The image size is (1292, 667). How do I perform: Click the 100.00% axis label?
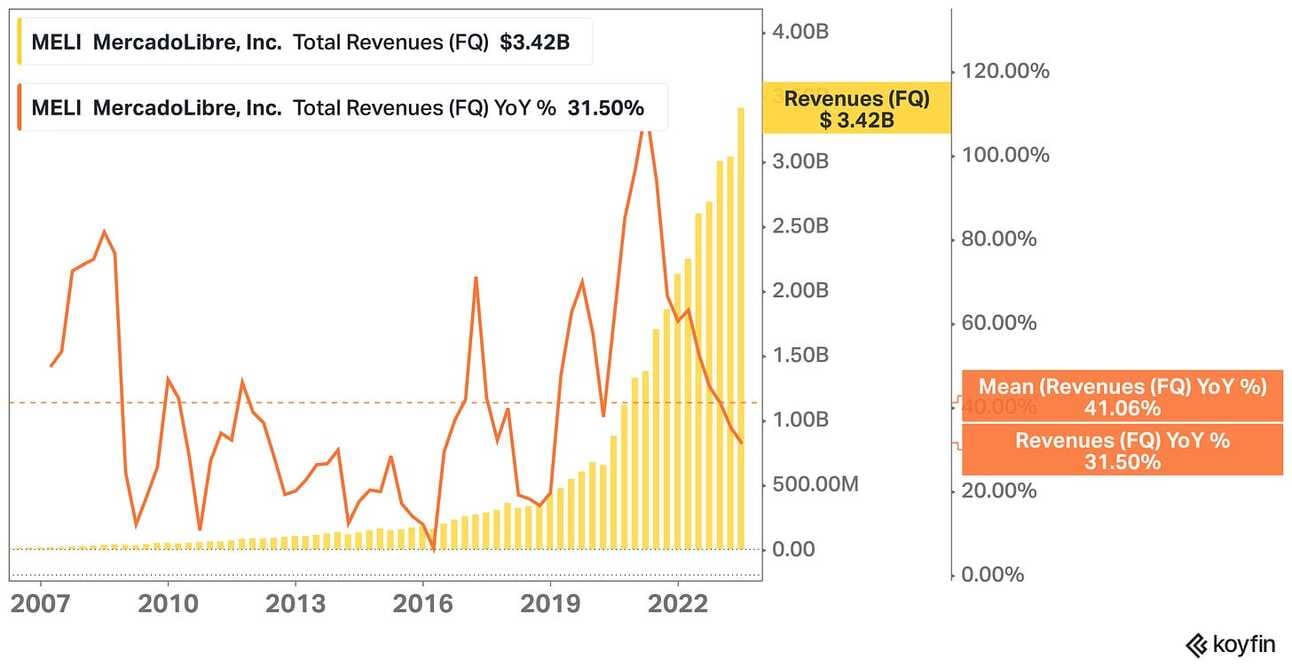pos(1005,155)
